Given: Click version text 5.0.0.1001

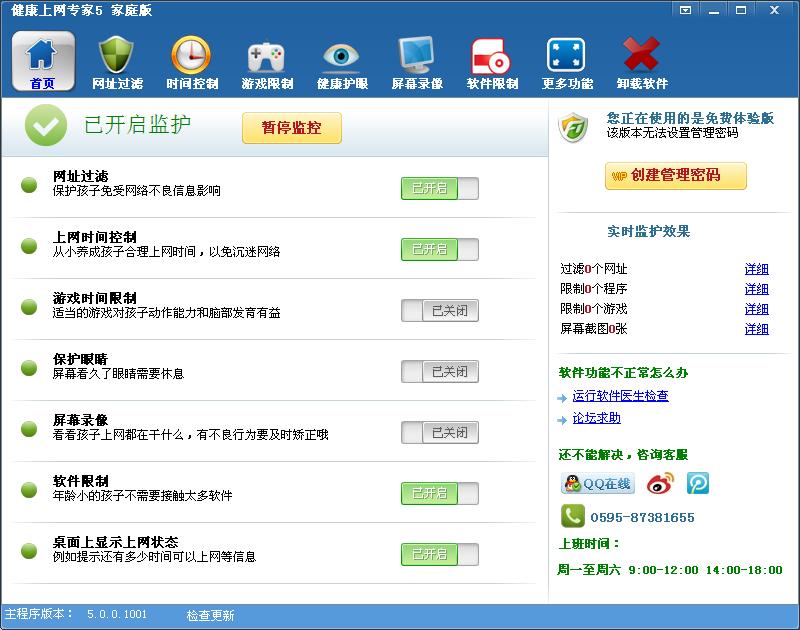Looking at the screenshot, I should point(117,614).
